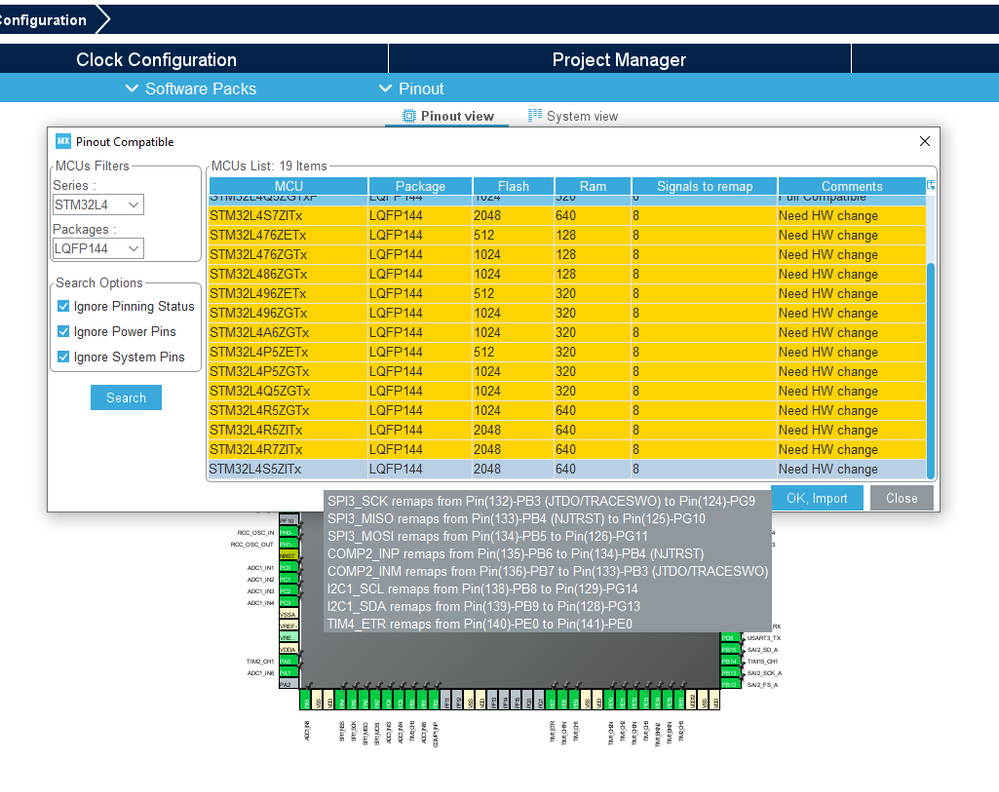
Task: Click the gray PA2 pin on chip
Action: point(289,684)
